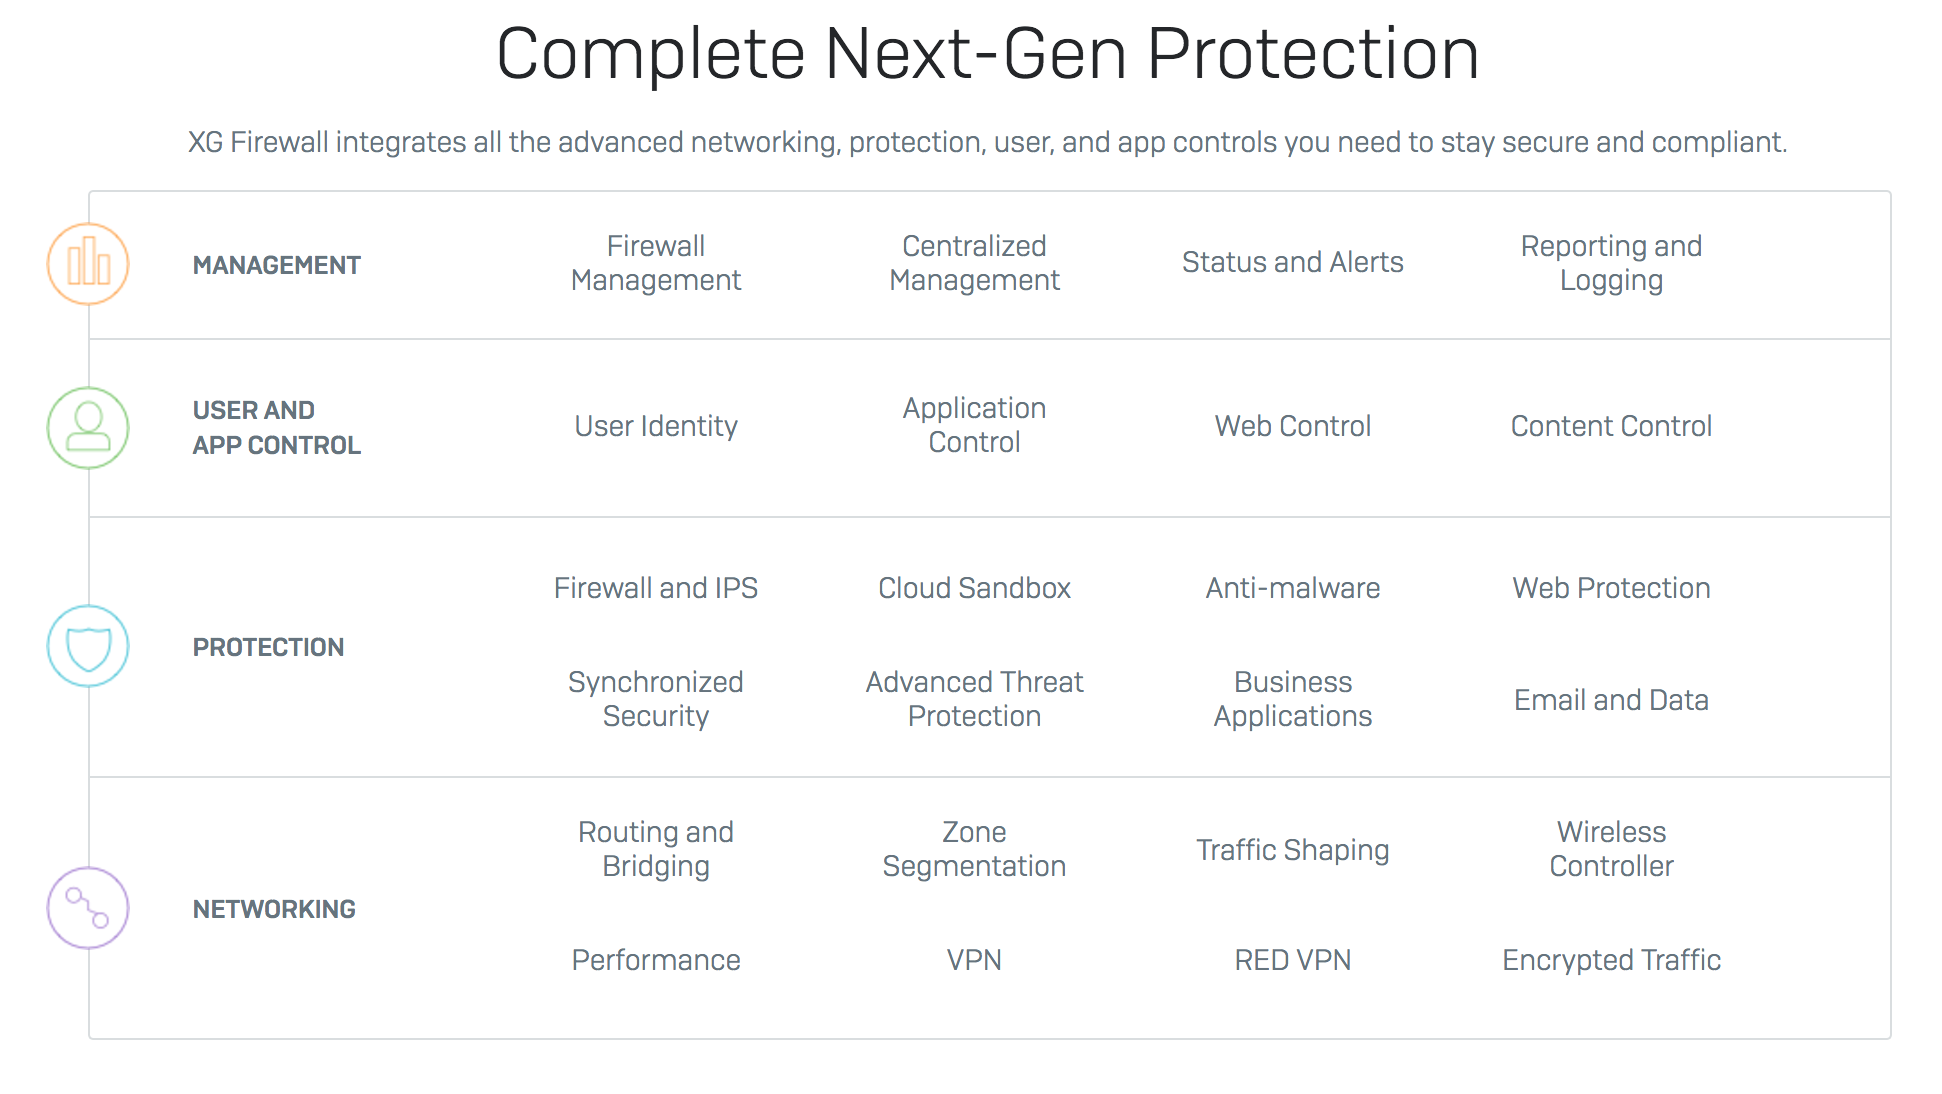Click the purple Networking nodes icon
Screen dimensions: 1942x1094
pyautogui.click(x=88, y=908)
